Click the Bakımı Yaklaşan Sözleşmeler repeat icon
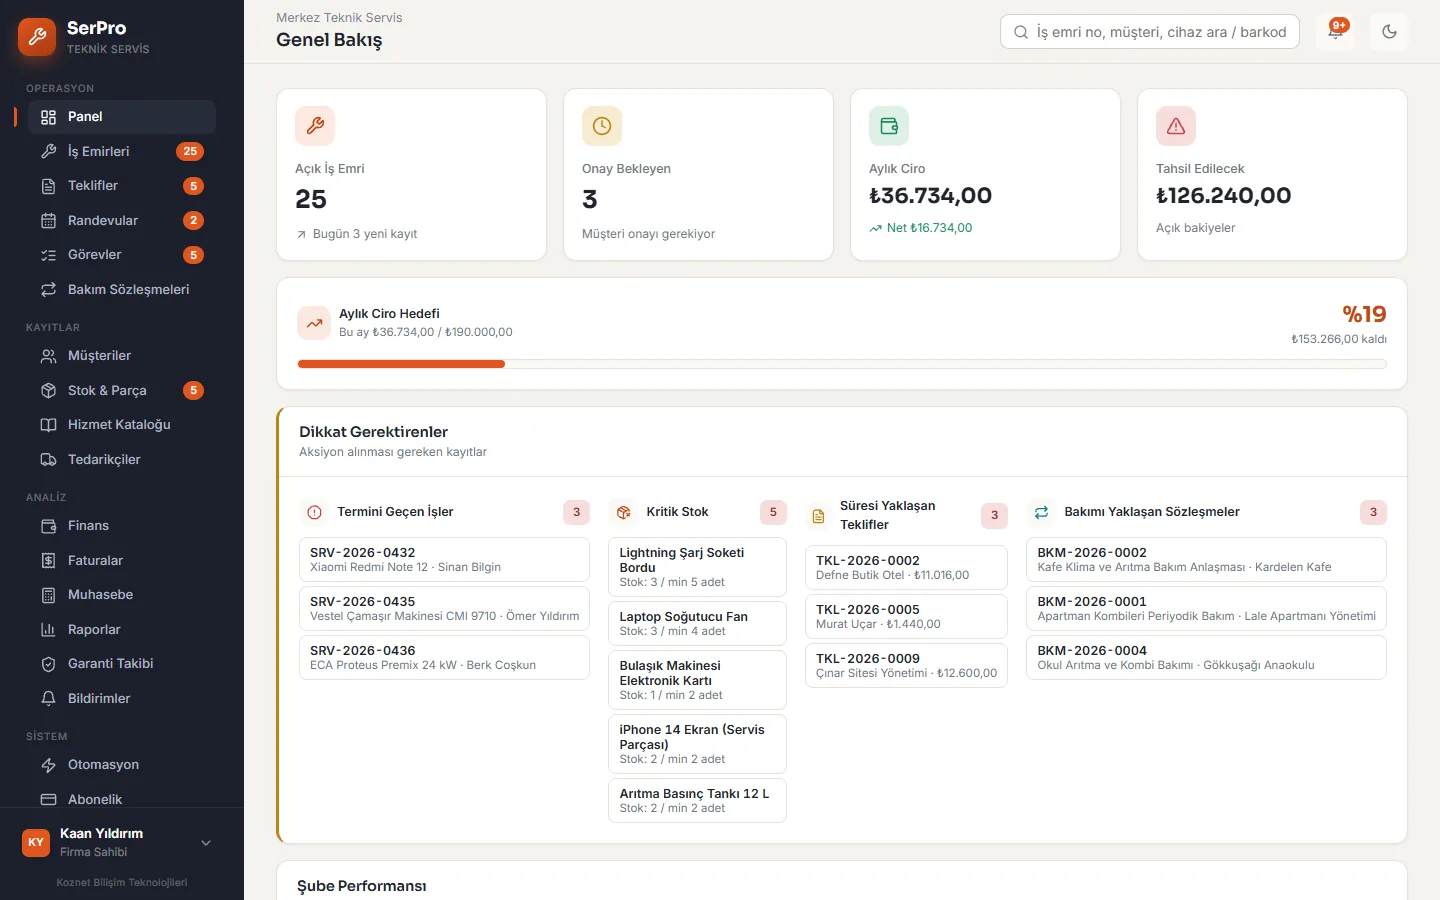 (1041, 512)
